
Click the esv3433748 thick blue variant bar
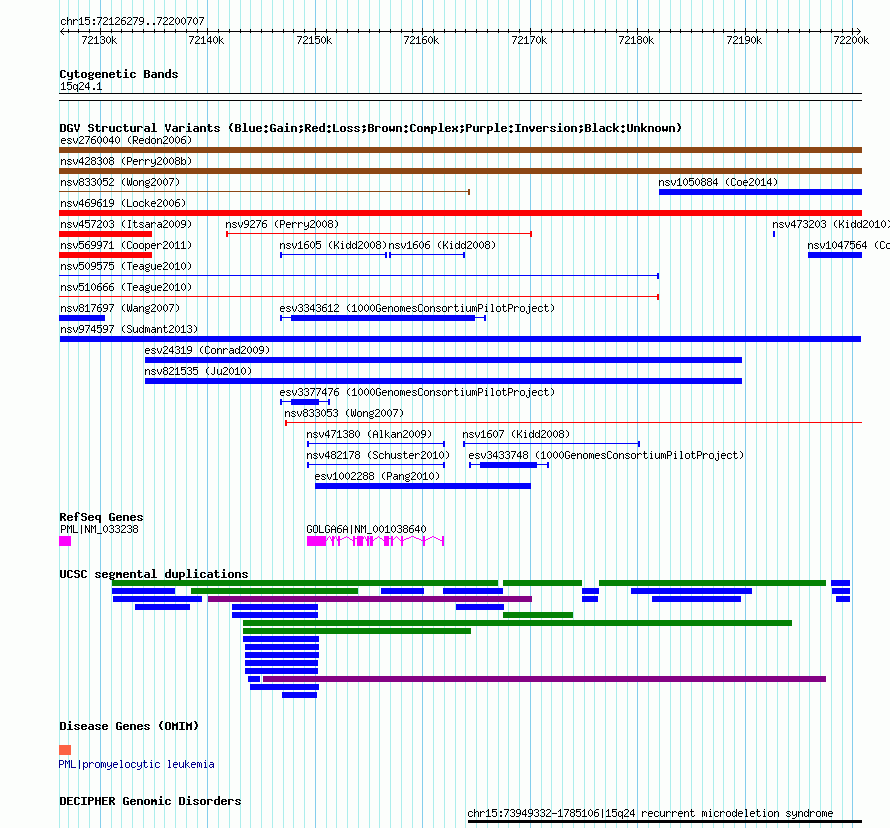pyautogui.click(x=509, y=465)
